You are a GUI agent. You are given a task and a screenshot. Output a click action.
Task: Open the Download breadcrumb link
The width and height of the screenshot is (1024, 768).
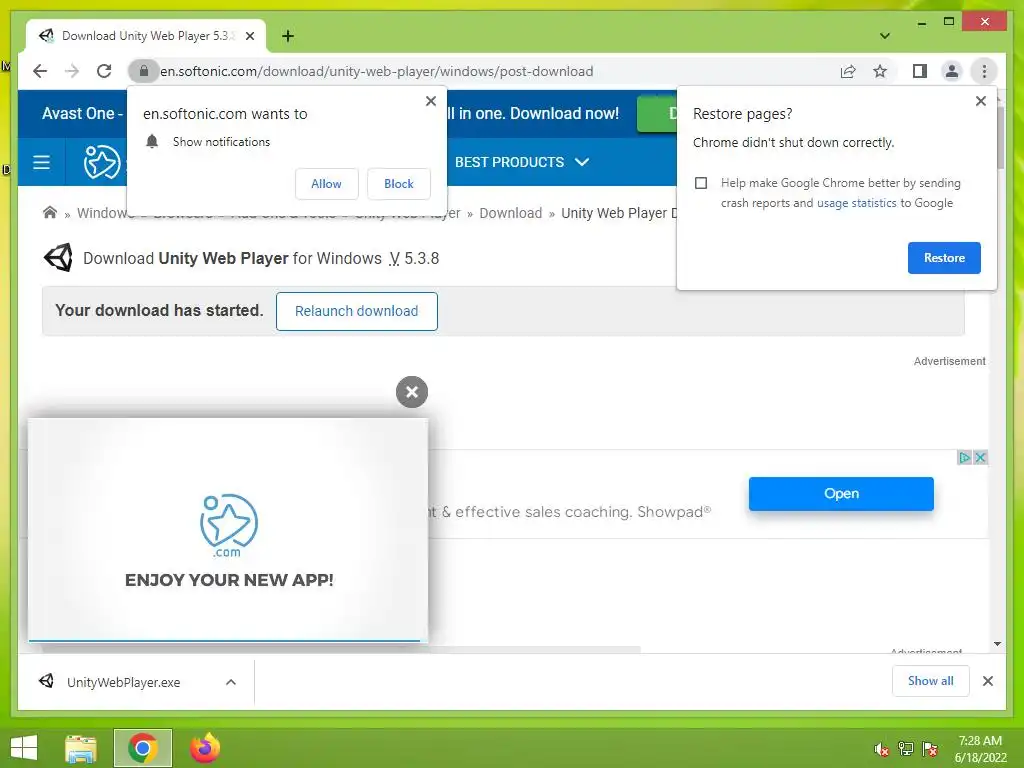pos(510,213)
